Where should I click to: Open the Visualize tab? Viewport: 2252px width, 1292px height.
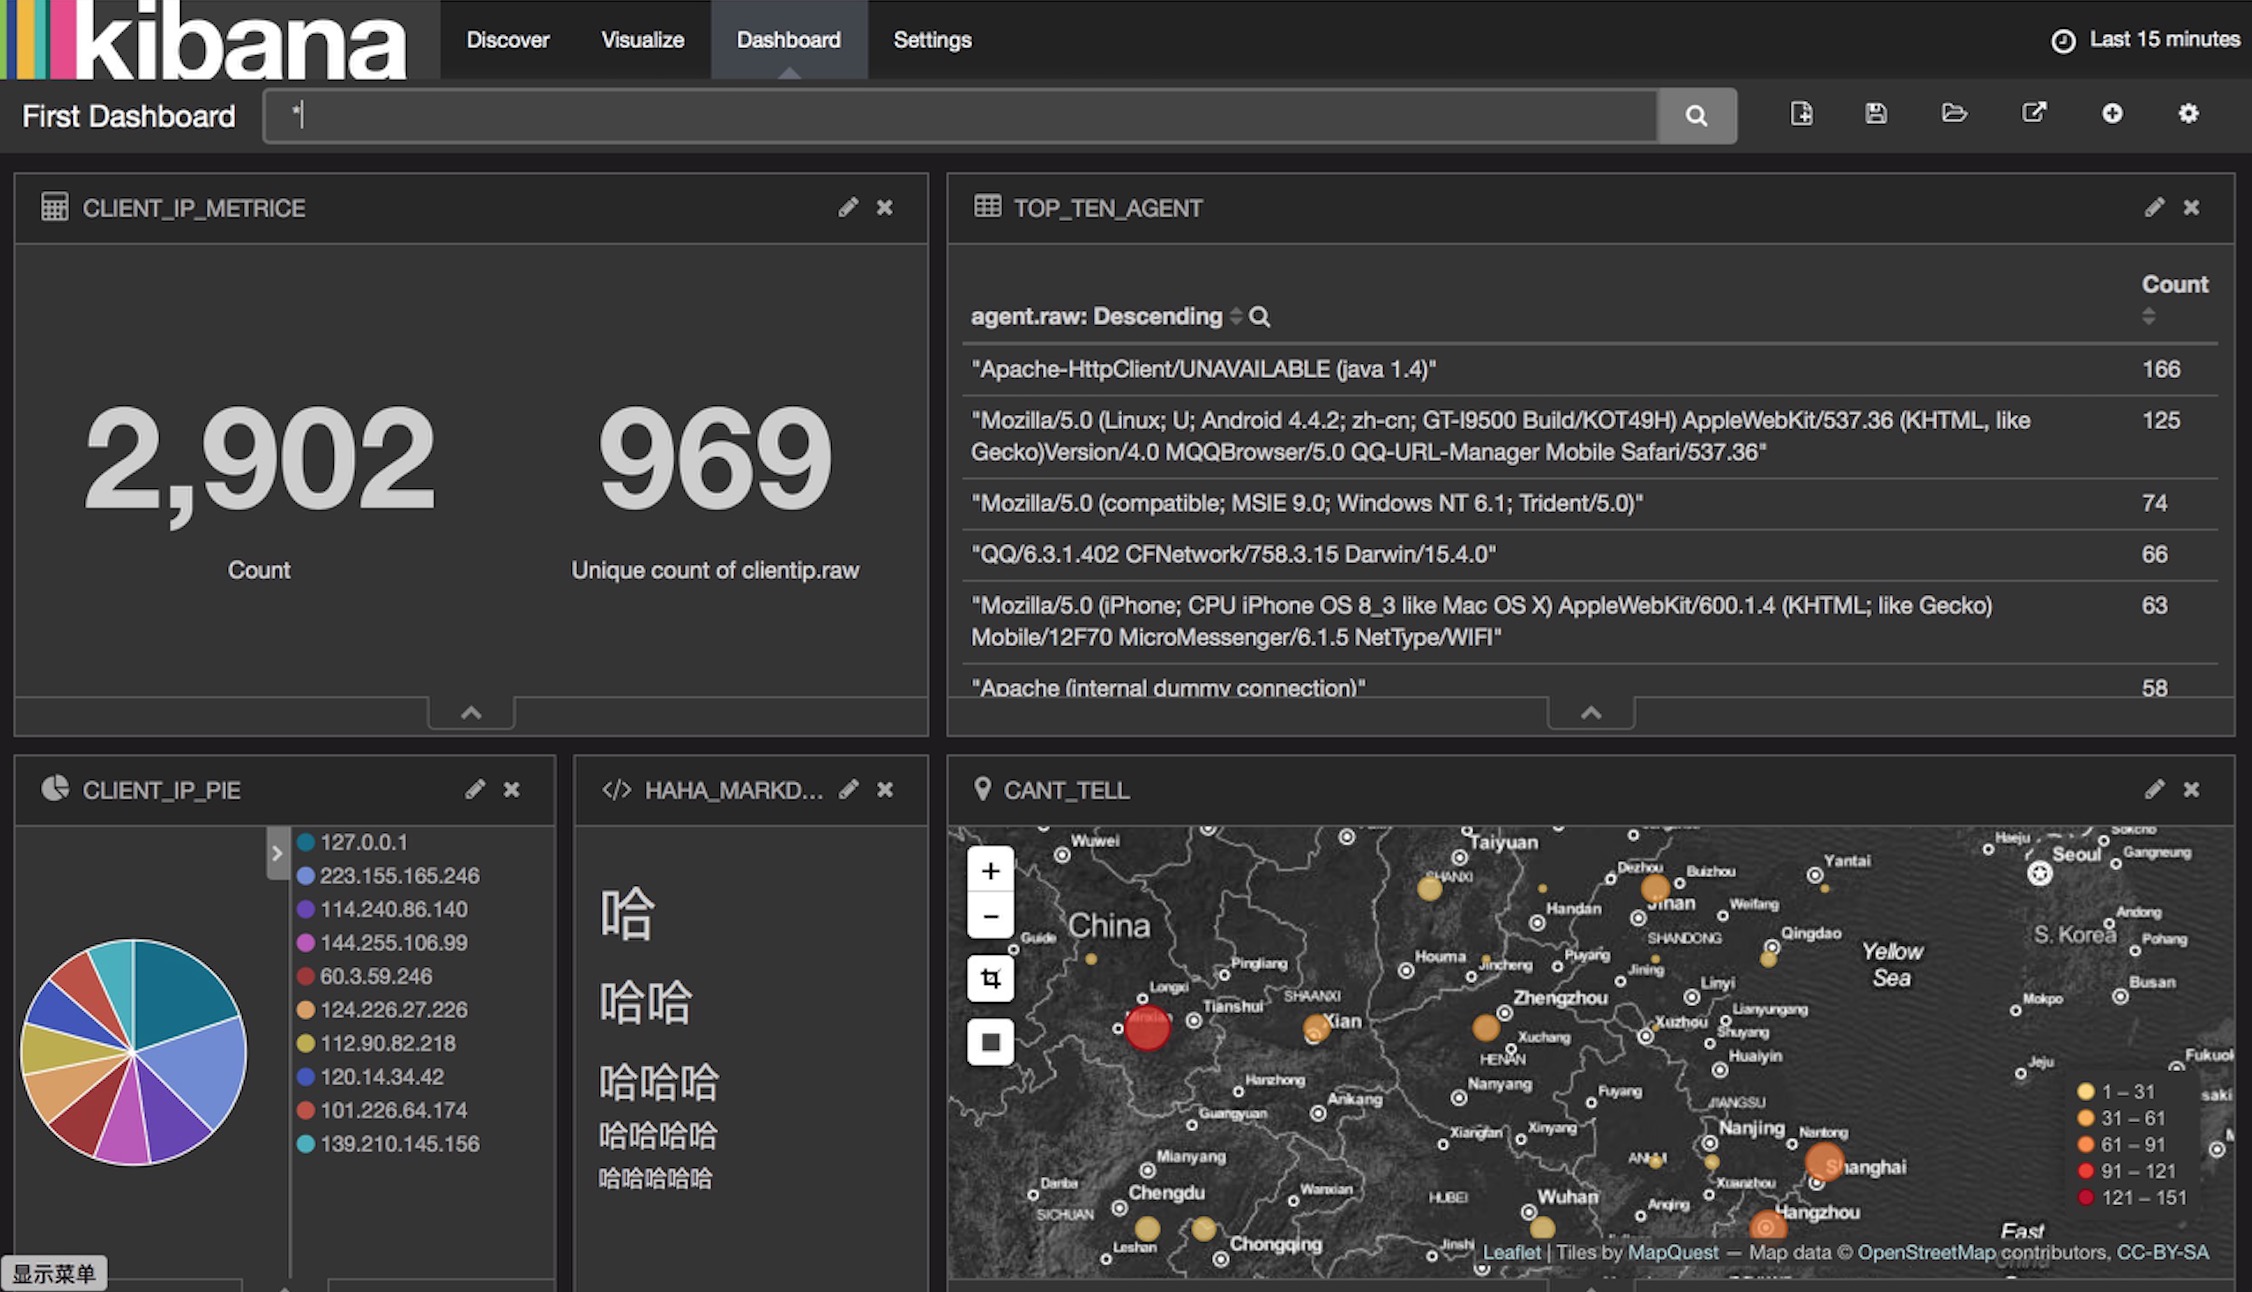coord(642,40)
